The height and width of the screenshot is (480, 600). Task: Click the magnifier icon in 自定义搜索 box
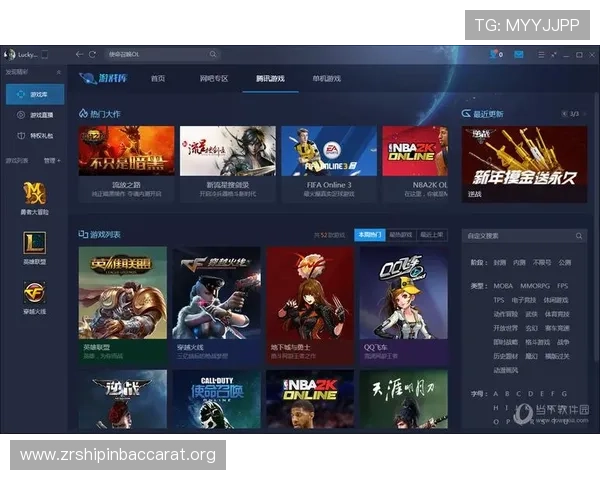pyautogui.click(x=579, y=236)
